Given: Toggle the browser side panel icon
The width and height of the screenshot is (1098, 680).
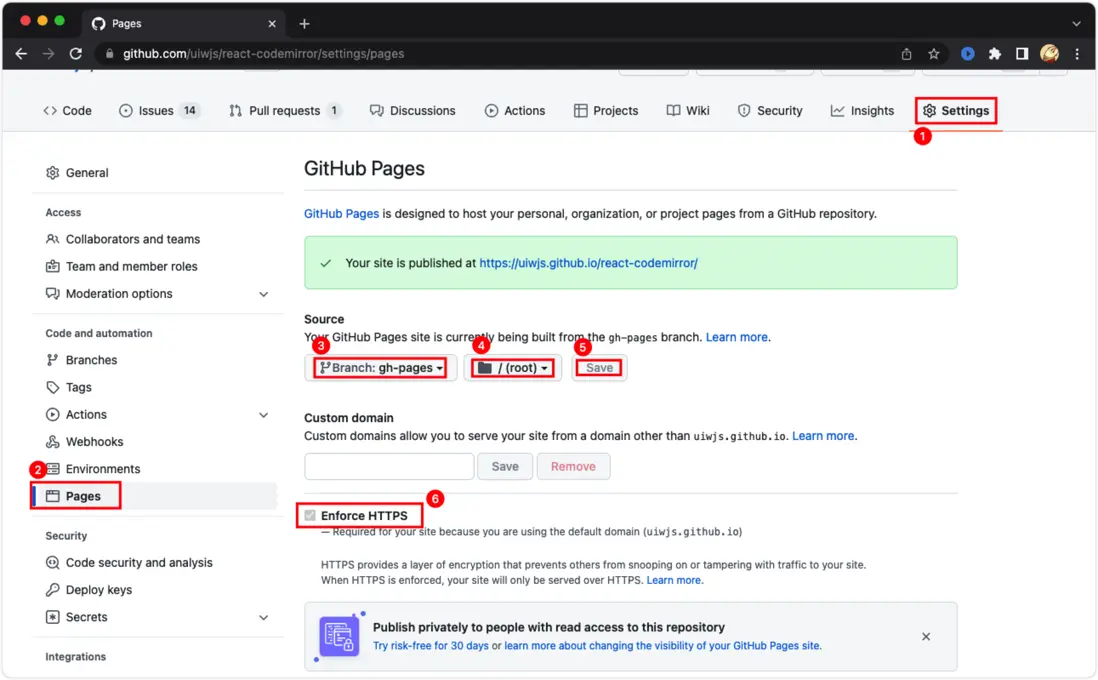Looking at the screenshot, I should 1022,54.
